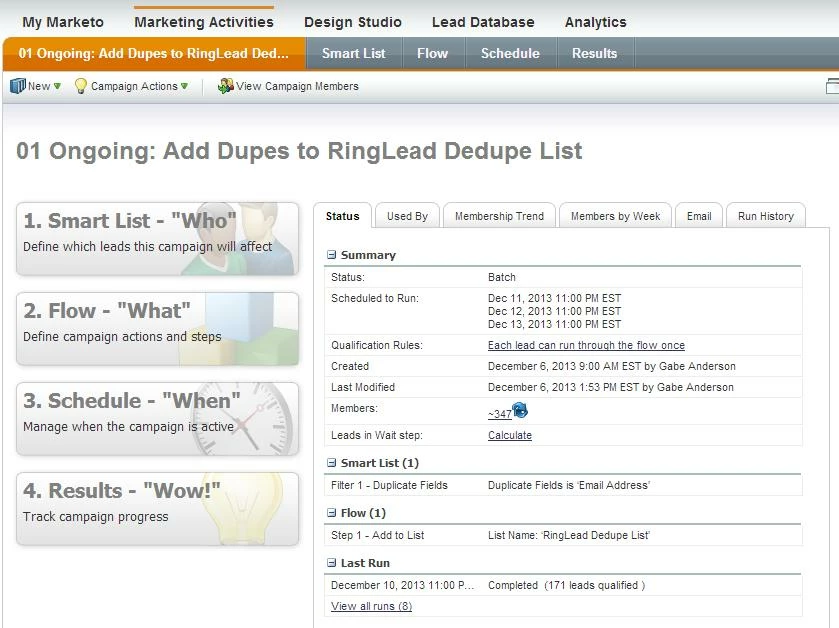
Task: Collapse the Last Run section
Action: pyautogui.click(x=331, y=563)
